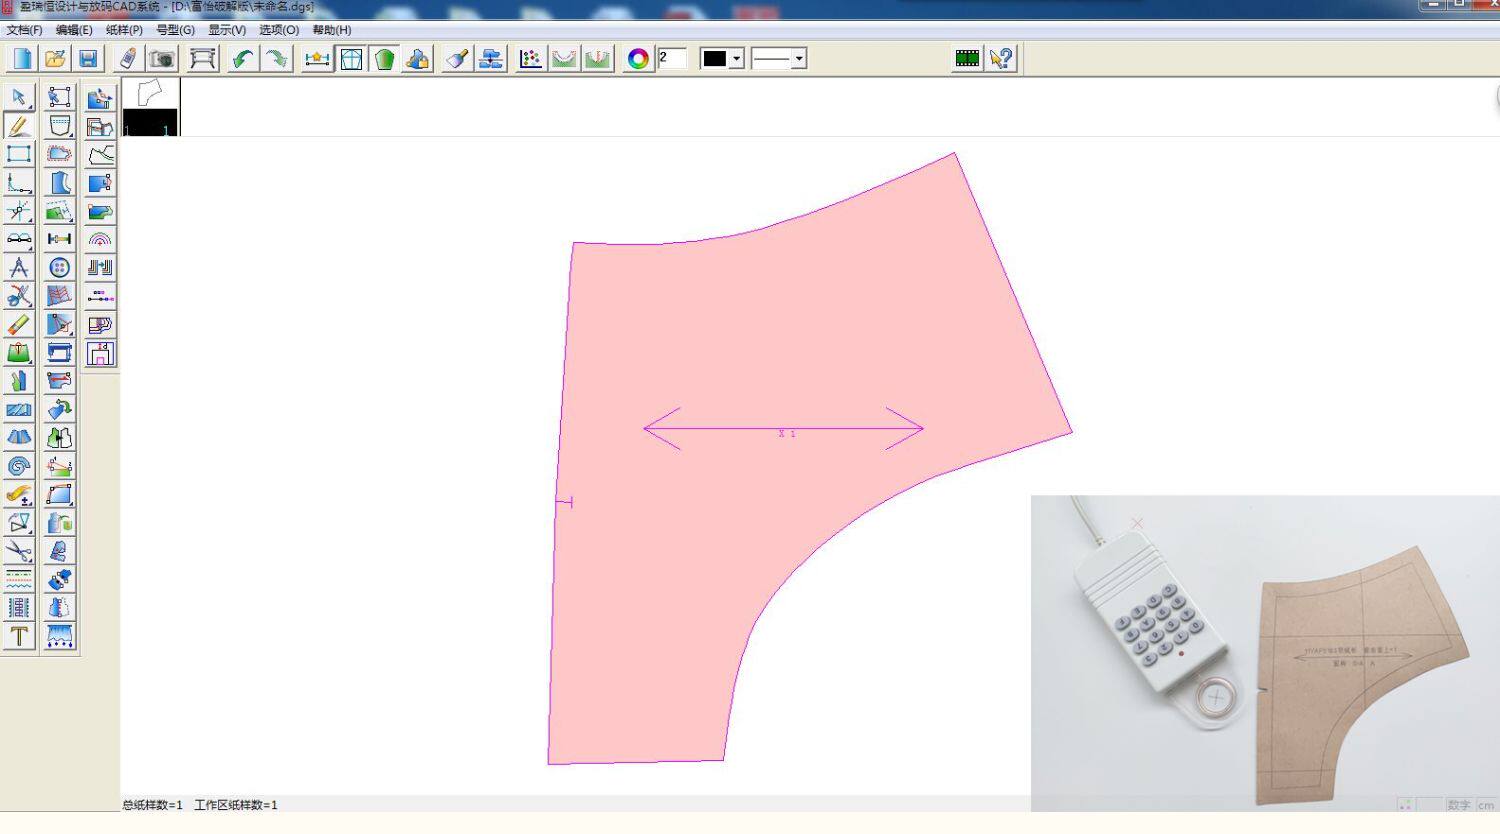Screen dimensions: 1500x834
Task: Toggle the fill pattern color button
Action: click(x=384, y=59)
